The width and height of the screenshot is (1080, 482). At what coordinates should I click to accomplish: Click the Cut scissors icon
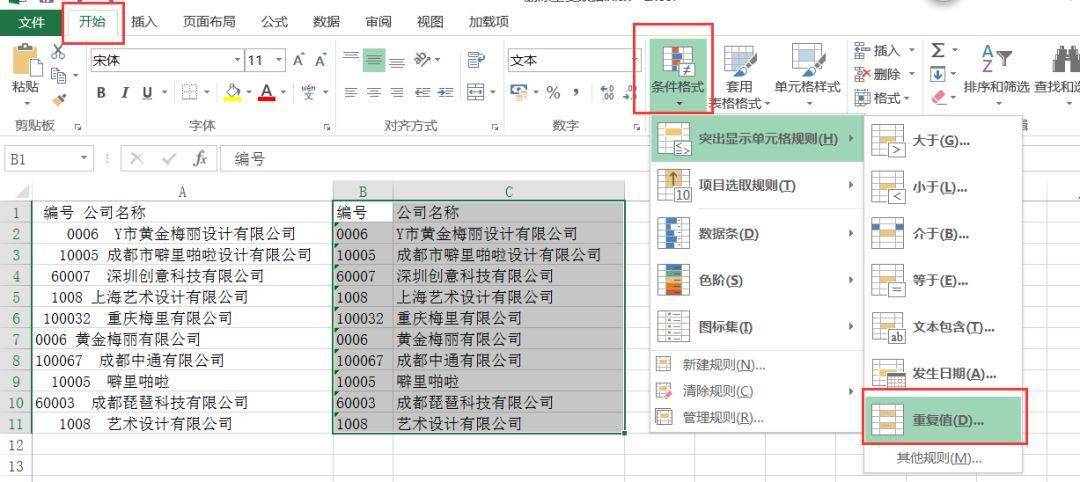click(58, 51)
